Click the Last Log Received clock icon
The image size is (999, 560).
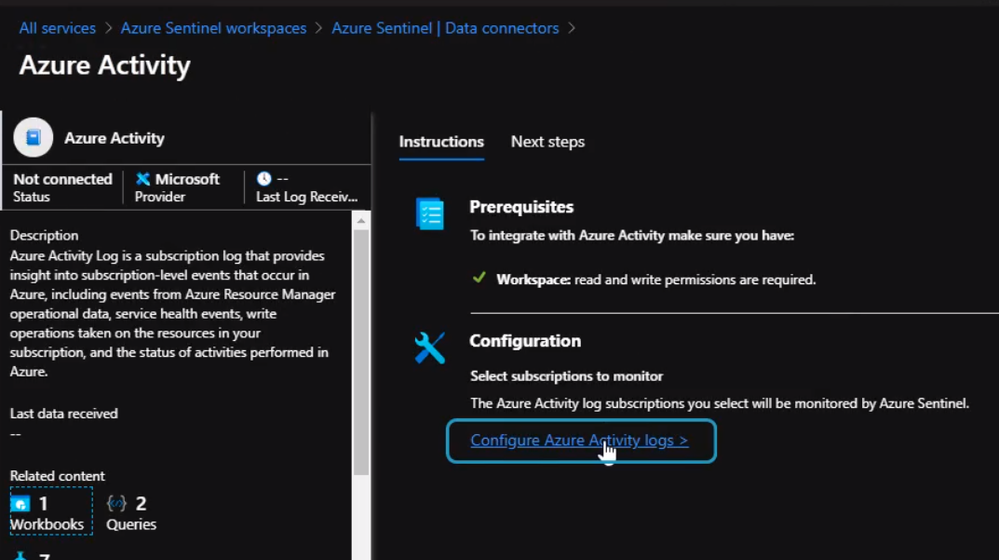(264, 179)
